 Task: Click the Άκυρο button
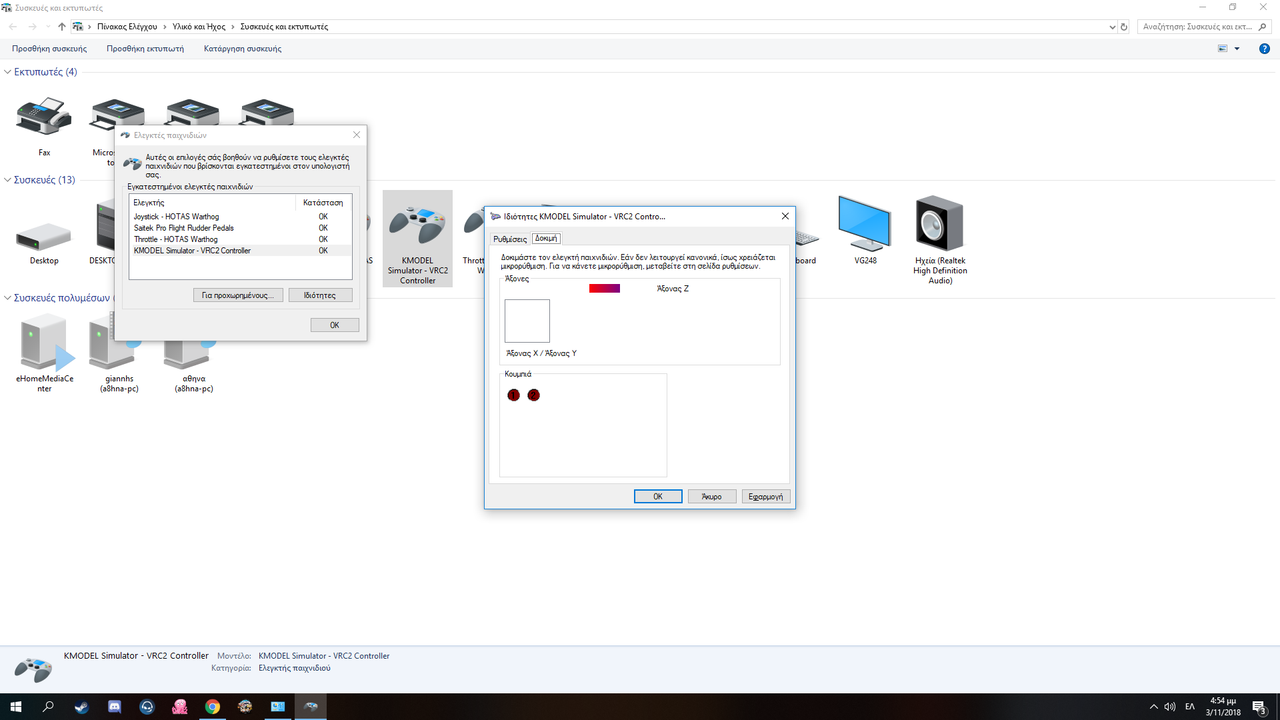[x=712, y=496]
